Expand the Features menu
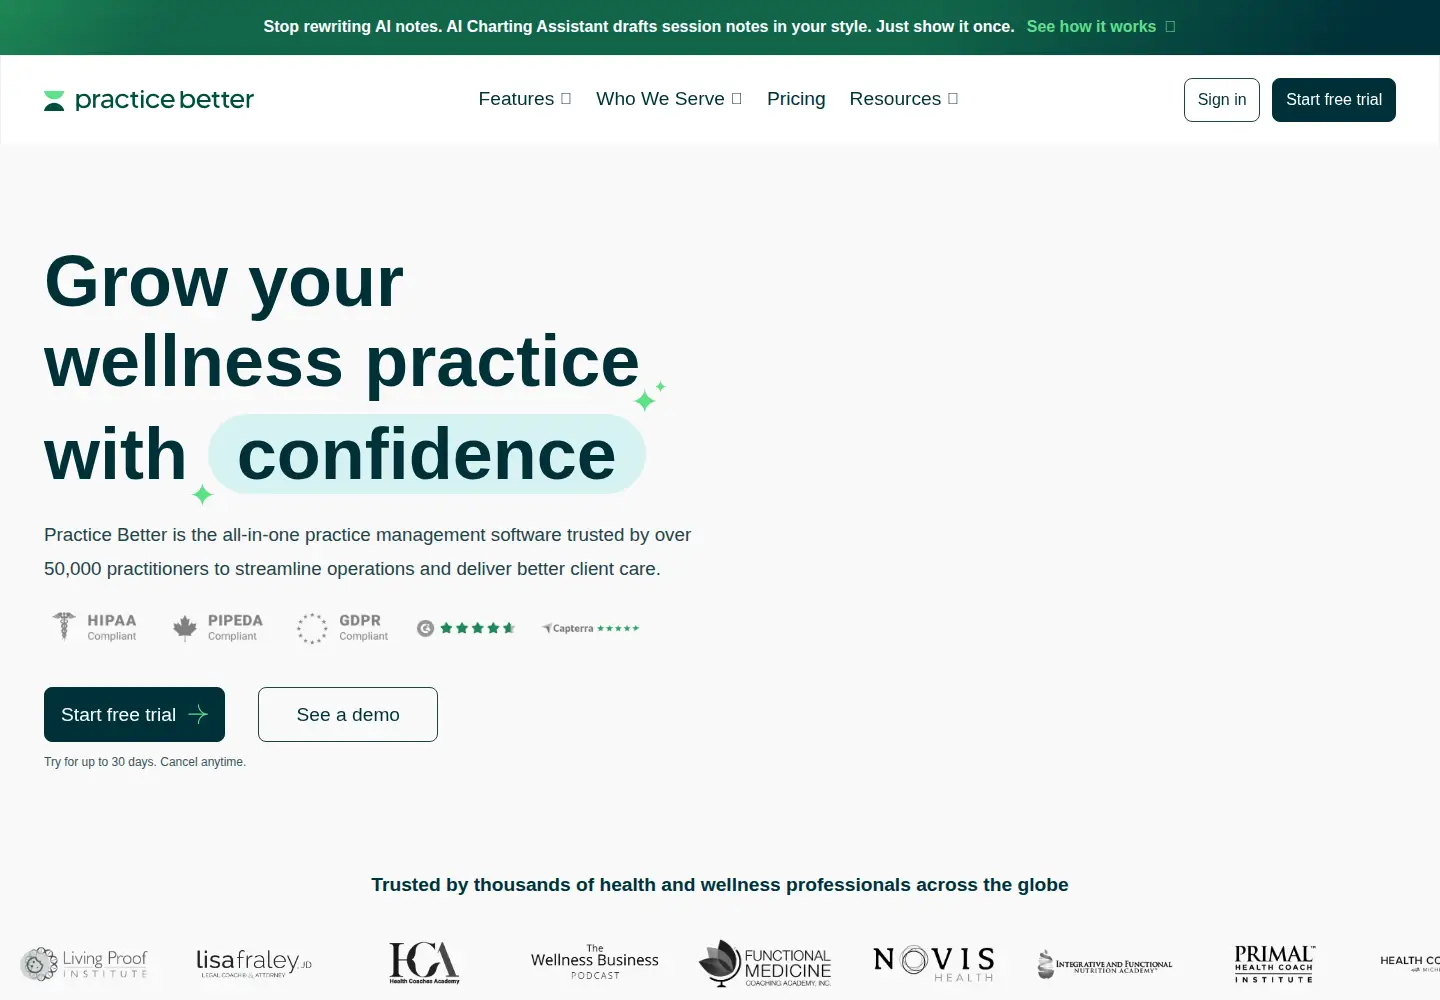Screen dimensions: 1440x1000 pyautogui.click(x=525, y=99)
